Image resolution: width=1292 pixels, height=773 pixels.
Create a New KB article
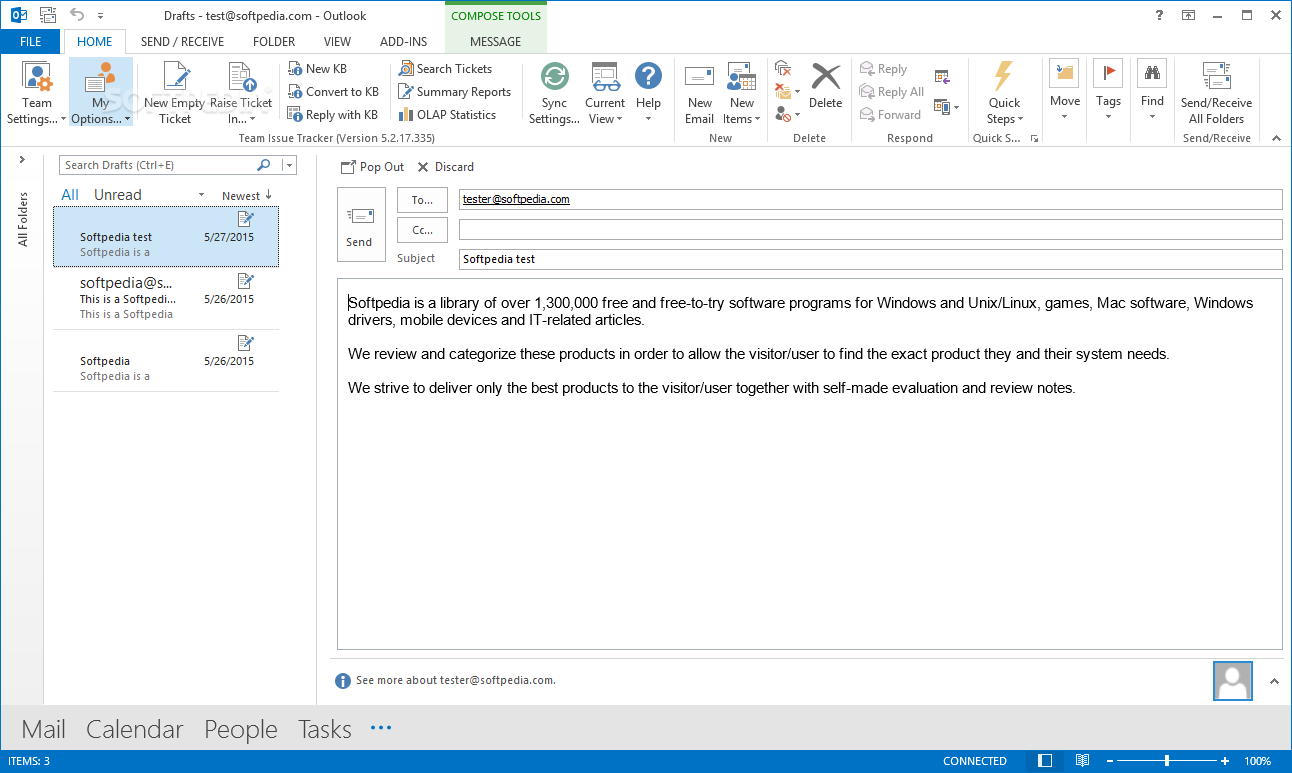click(317, 69)
